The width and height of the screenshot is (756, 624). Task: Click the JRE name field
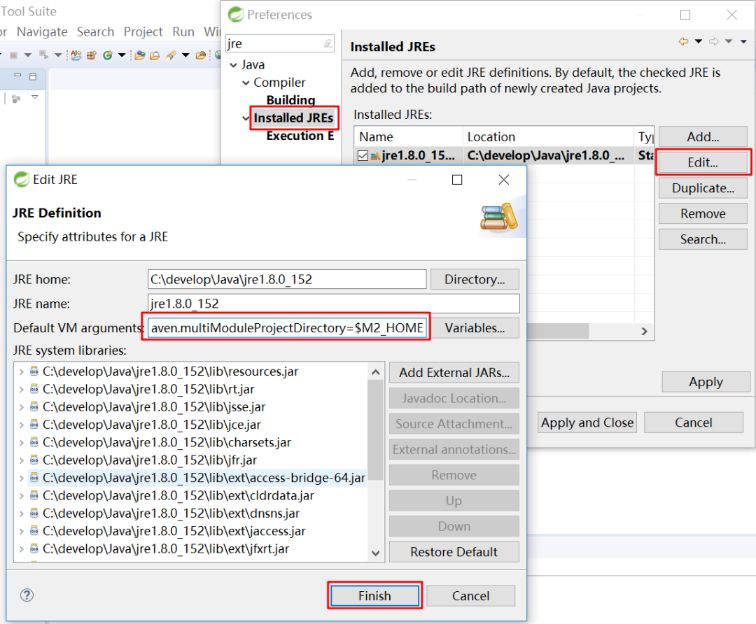point(334,304)
